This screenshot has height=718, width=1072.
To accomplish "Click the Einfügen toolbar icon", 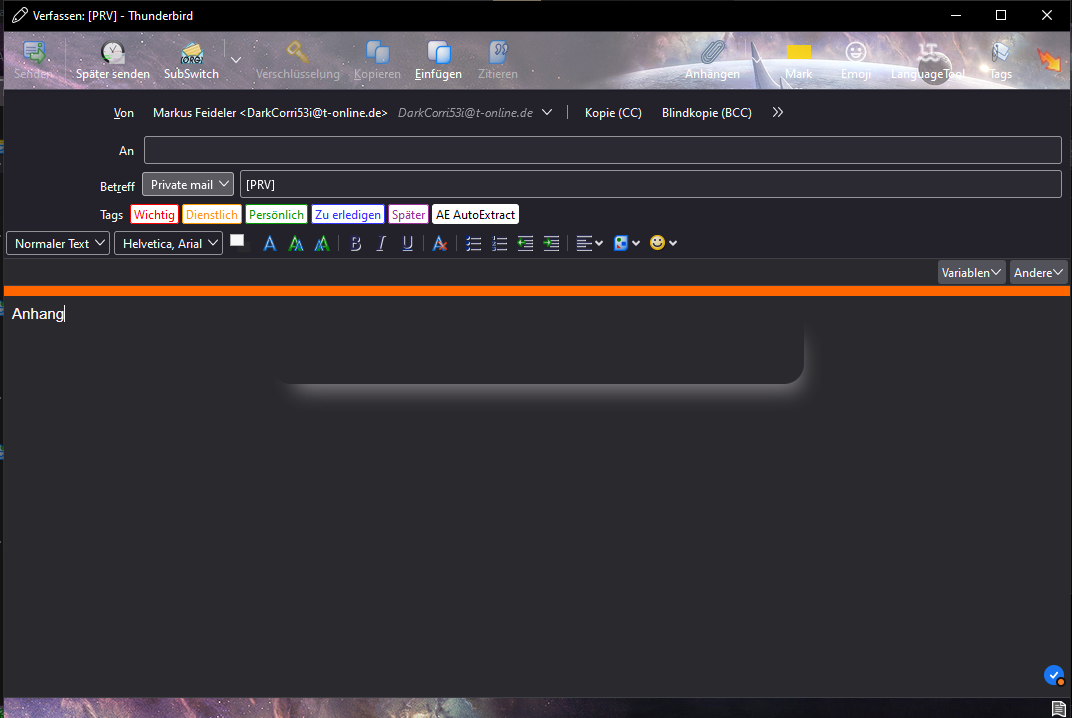I will click(438, 53).
